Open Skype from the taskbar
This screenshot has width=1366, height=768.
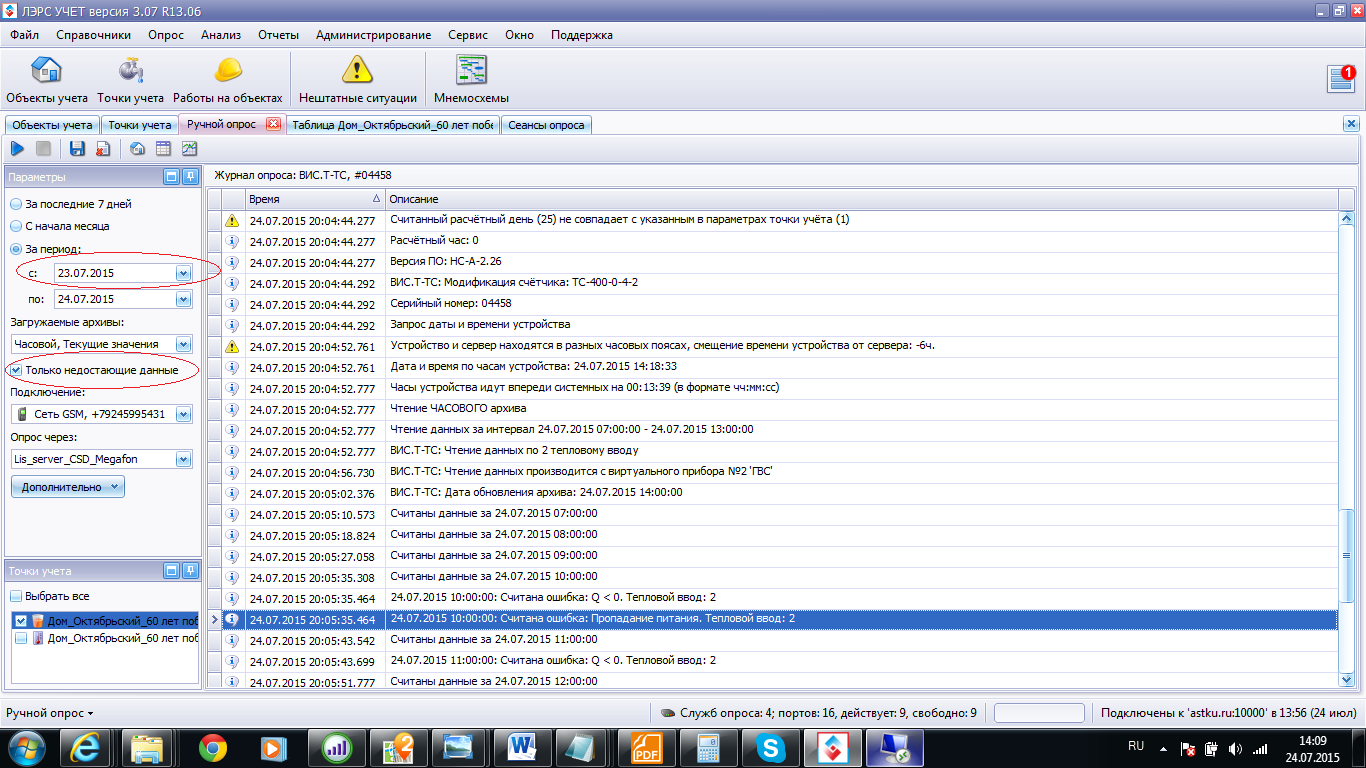click(x=770, y=747)
